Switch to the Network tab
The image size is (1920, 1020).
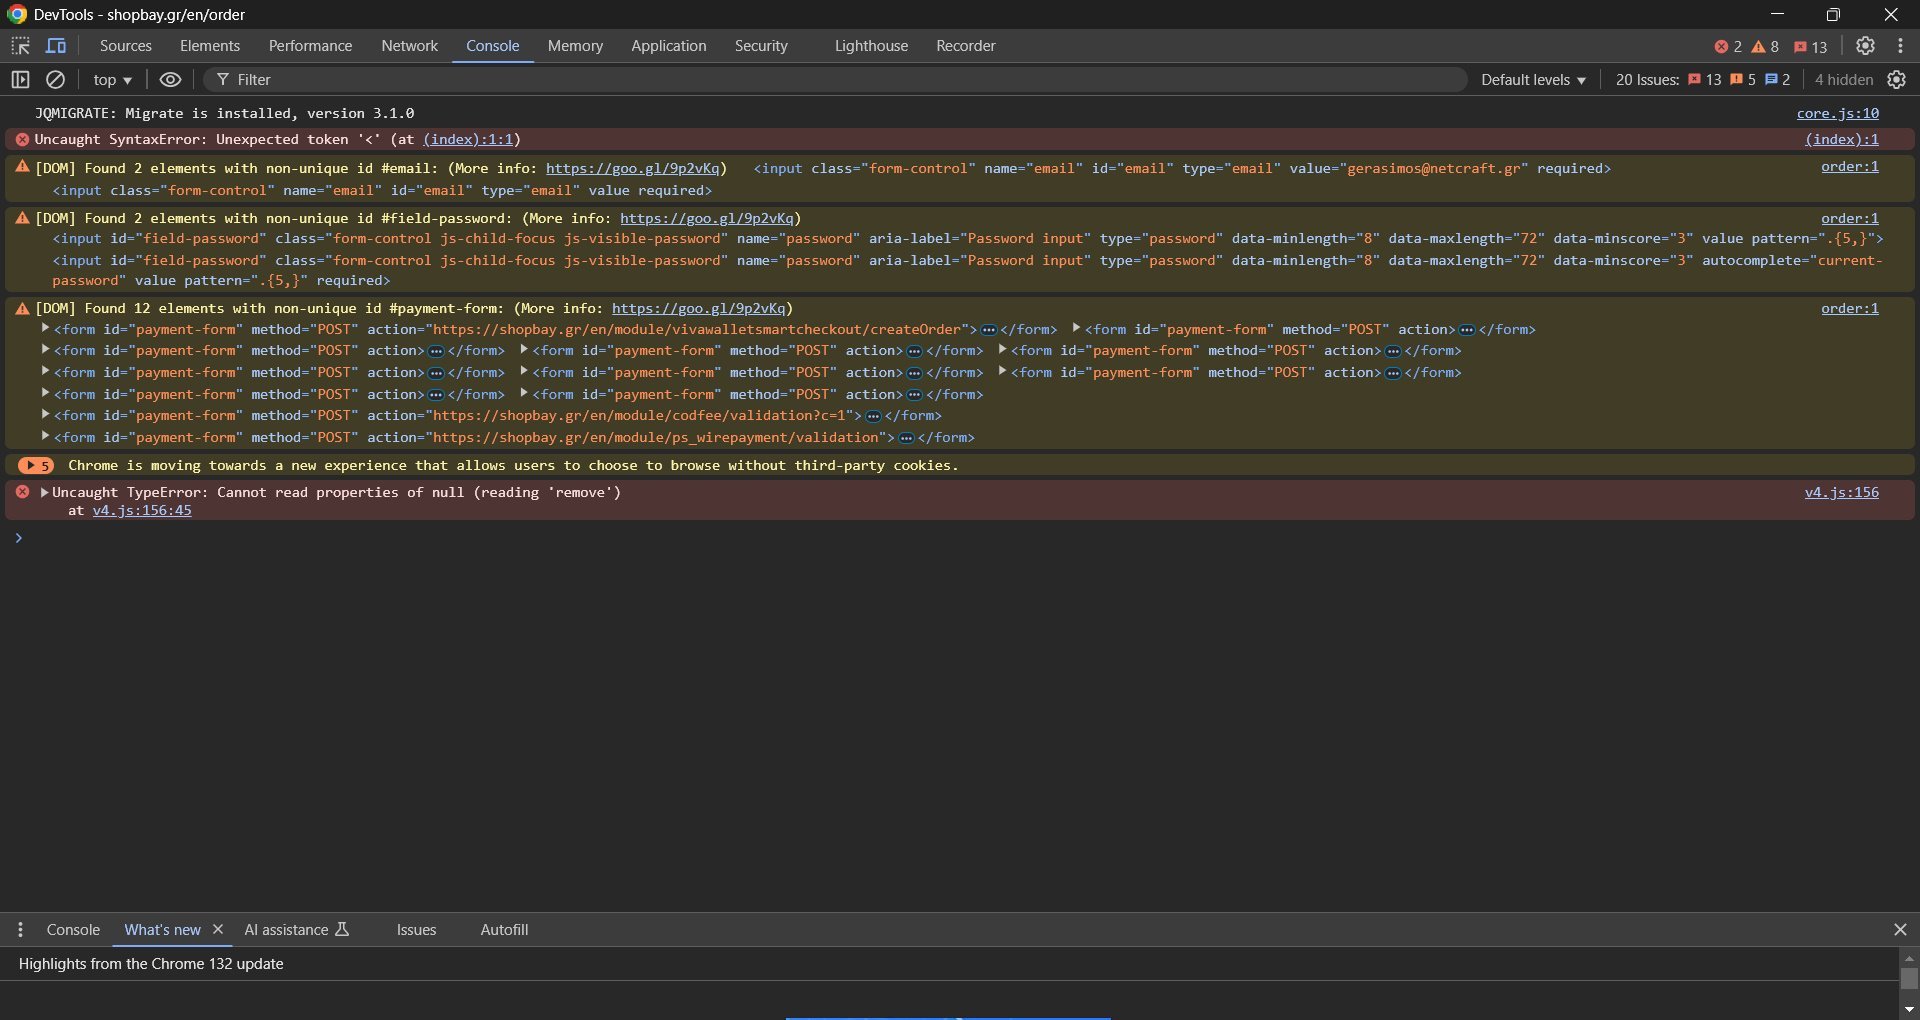[409, 46]
